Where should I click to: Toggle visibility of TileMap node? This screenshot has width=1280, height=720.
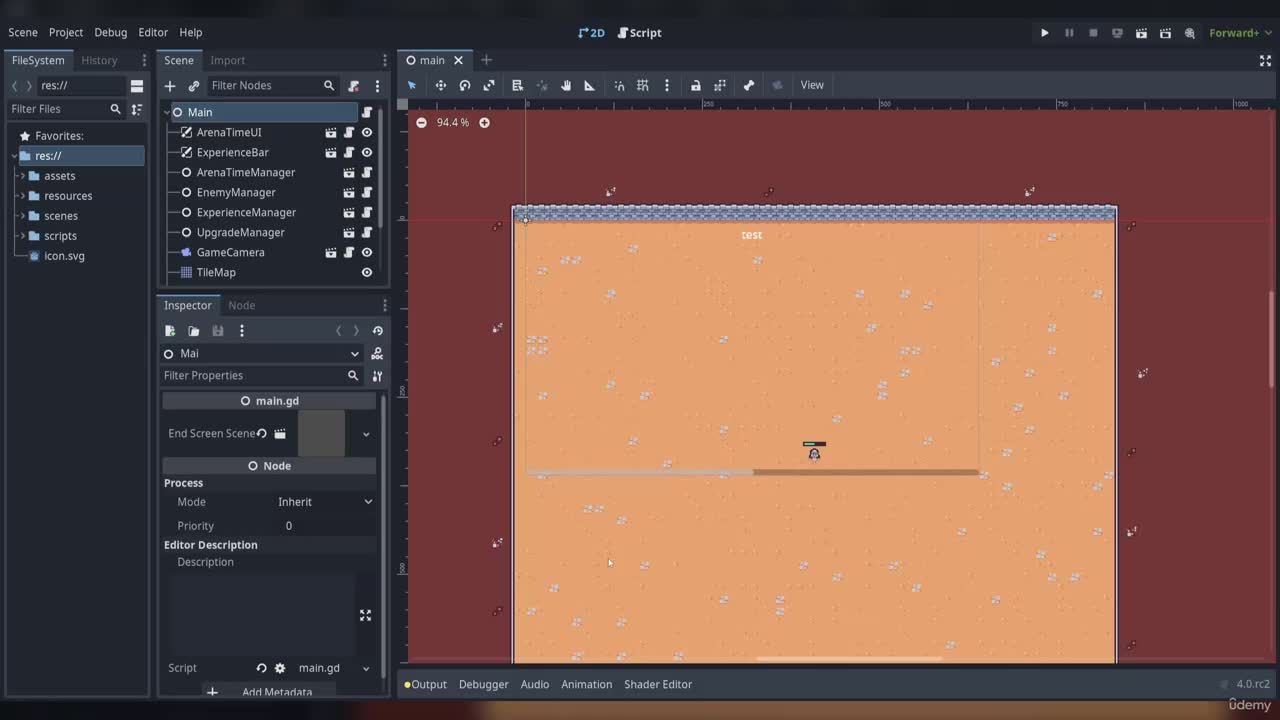367,272
